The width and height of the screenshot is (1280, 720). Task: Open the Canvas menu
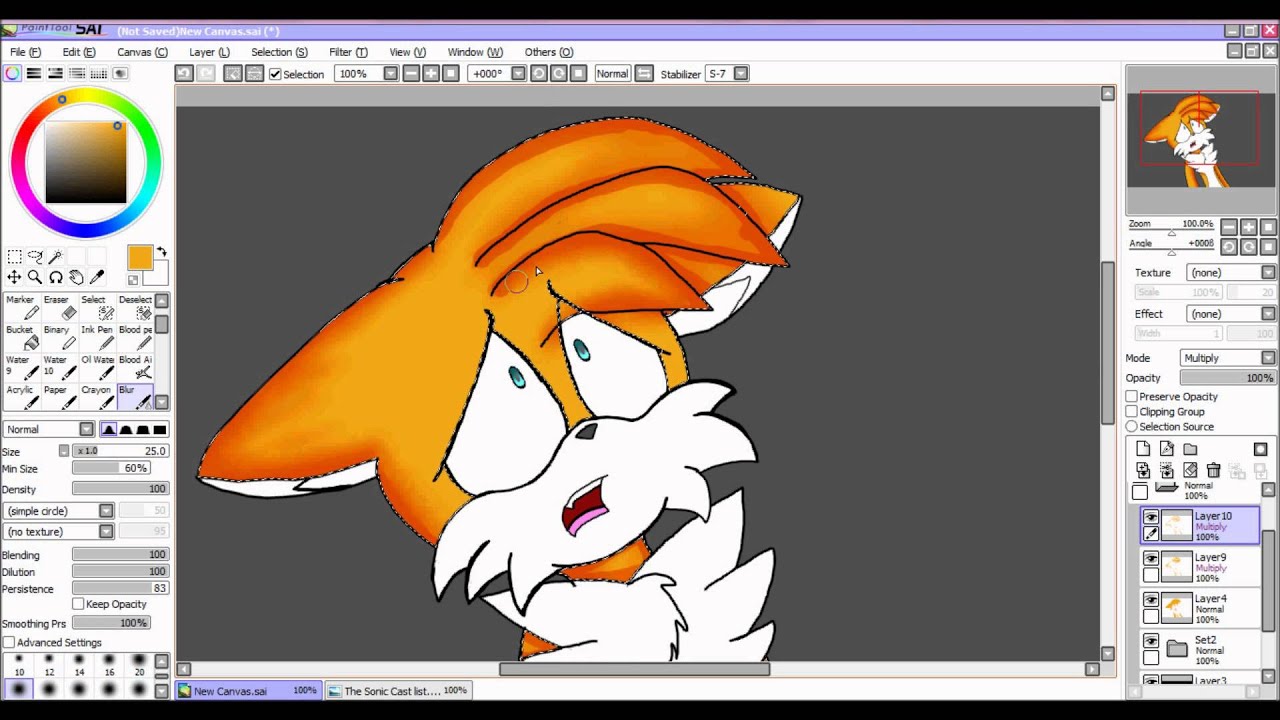coord(142,52)
